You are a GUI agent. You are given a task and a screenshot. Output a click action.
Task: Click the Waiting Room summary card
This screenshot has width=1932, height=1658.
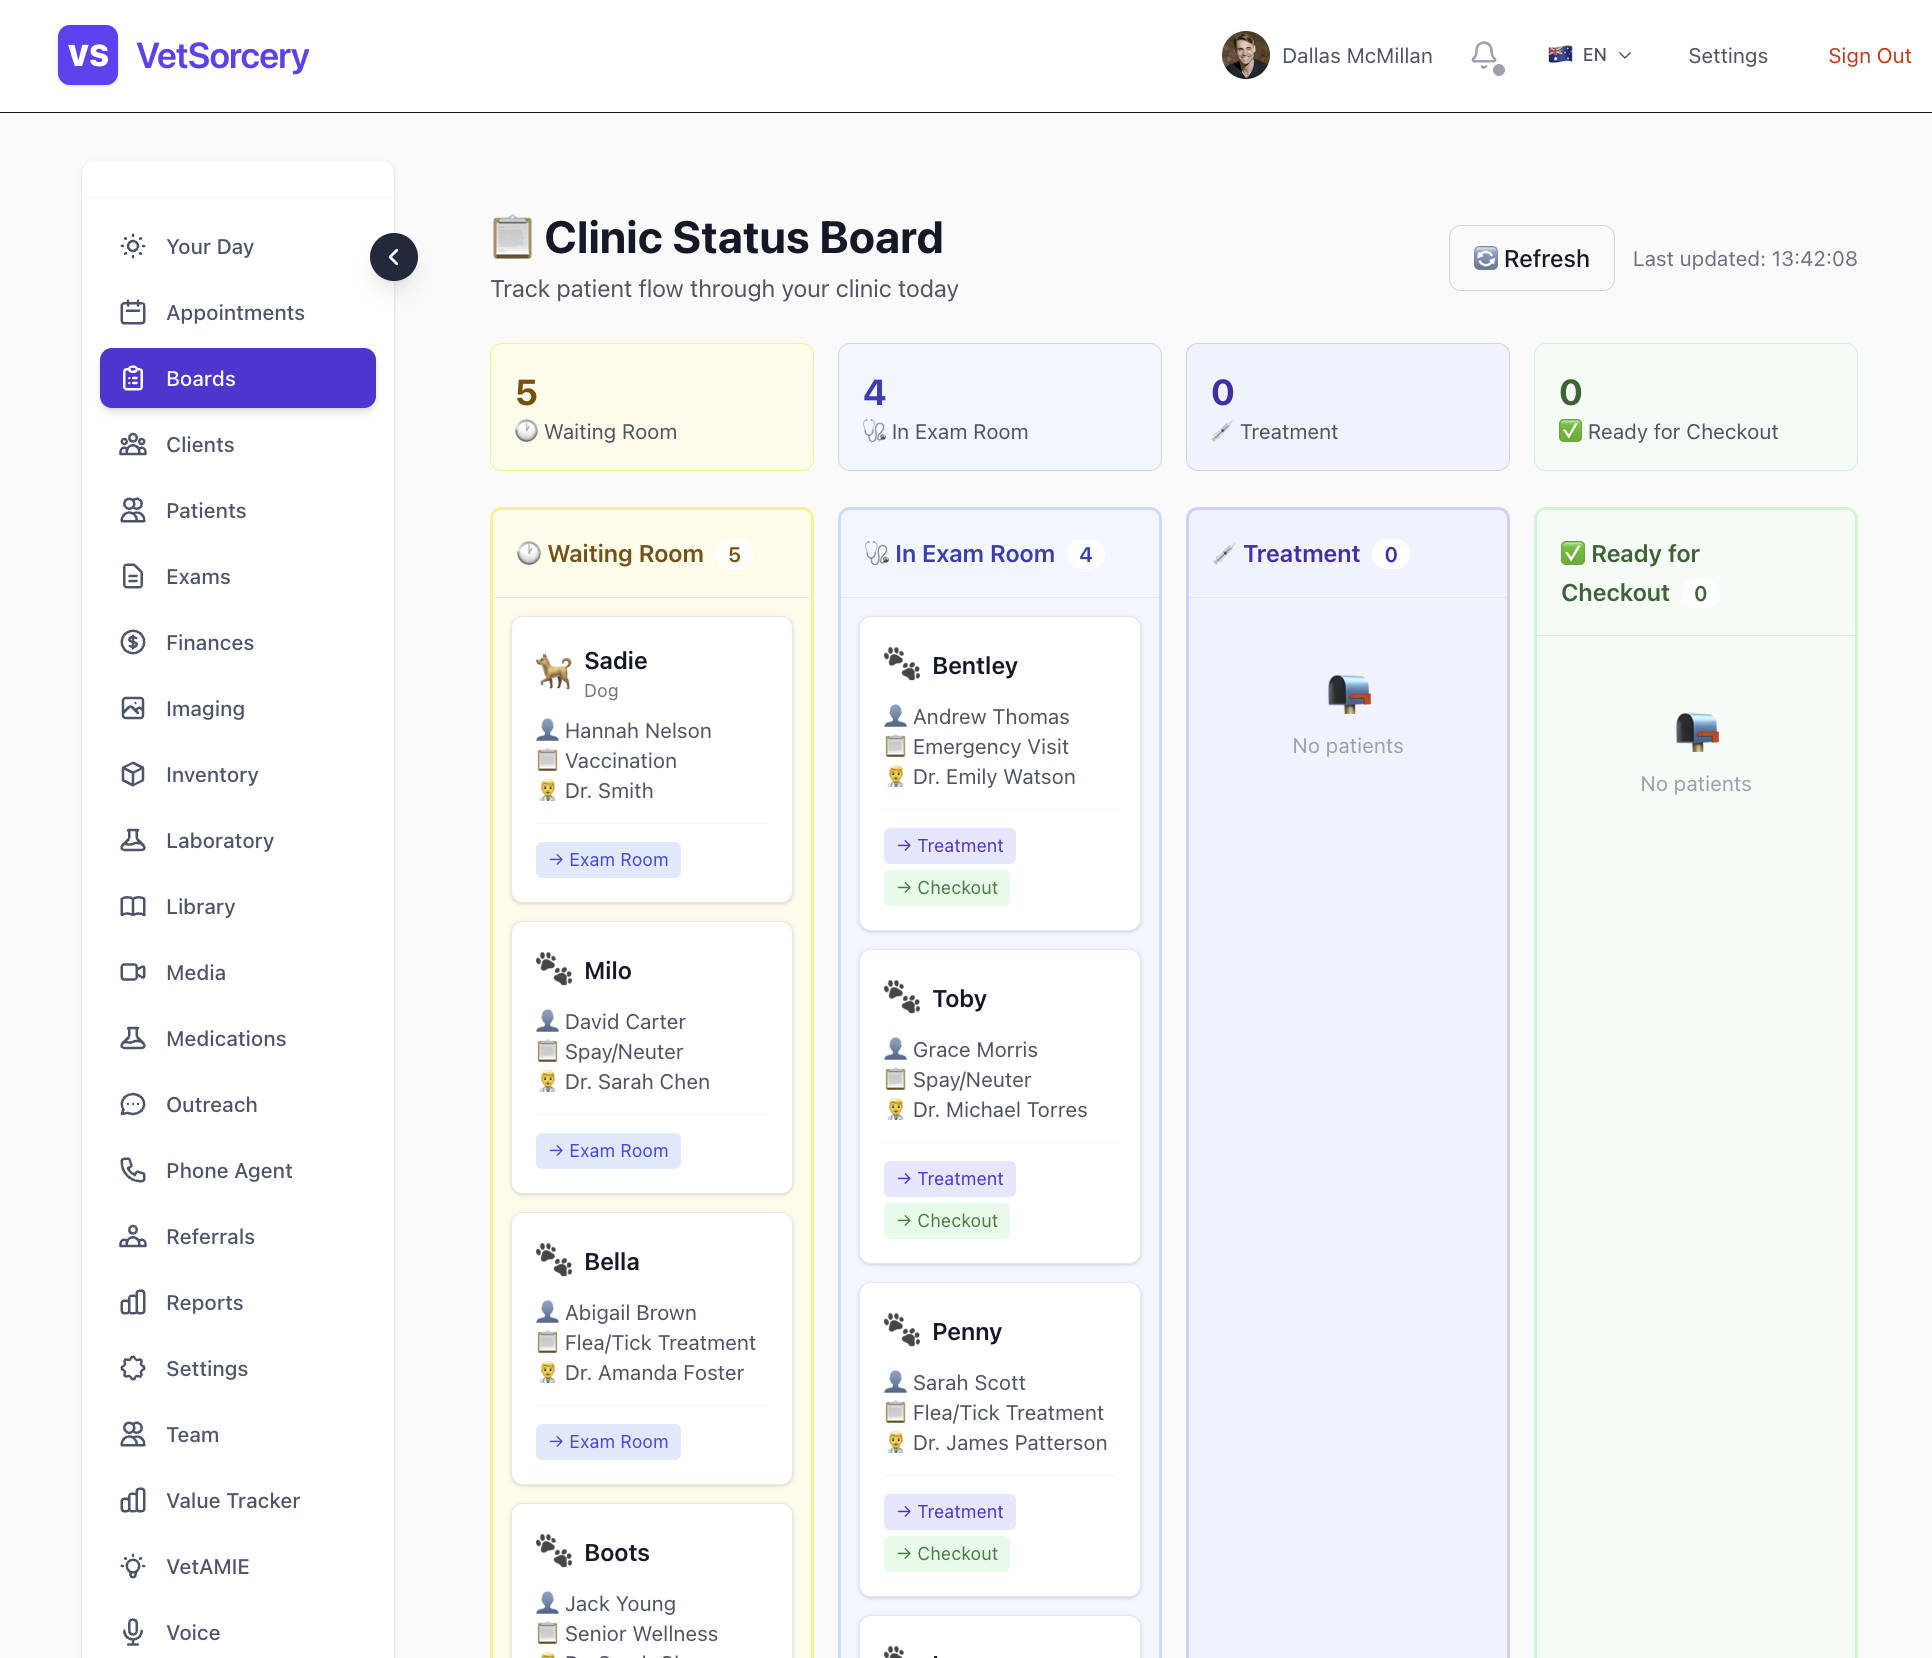tap(652, 408)
